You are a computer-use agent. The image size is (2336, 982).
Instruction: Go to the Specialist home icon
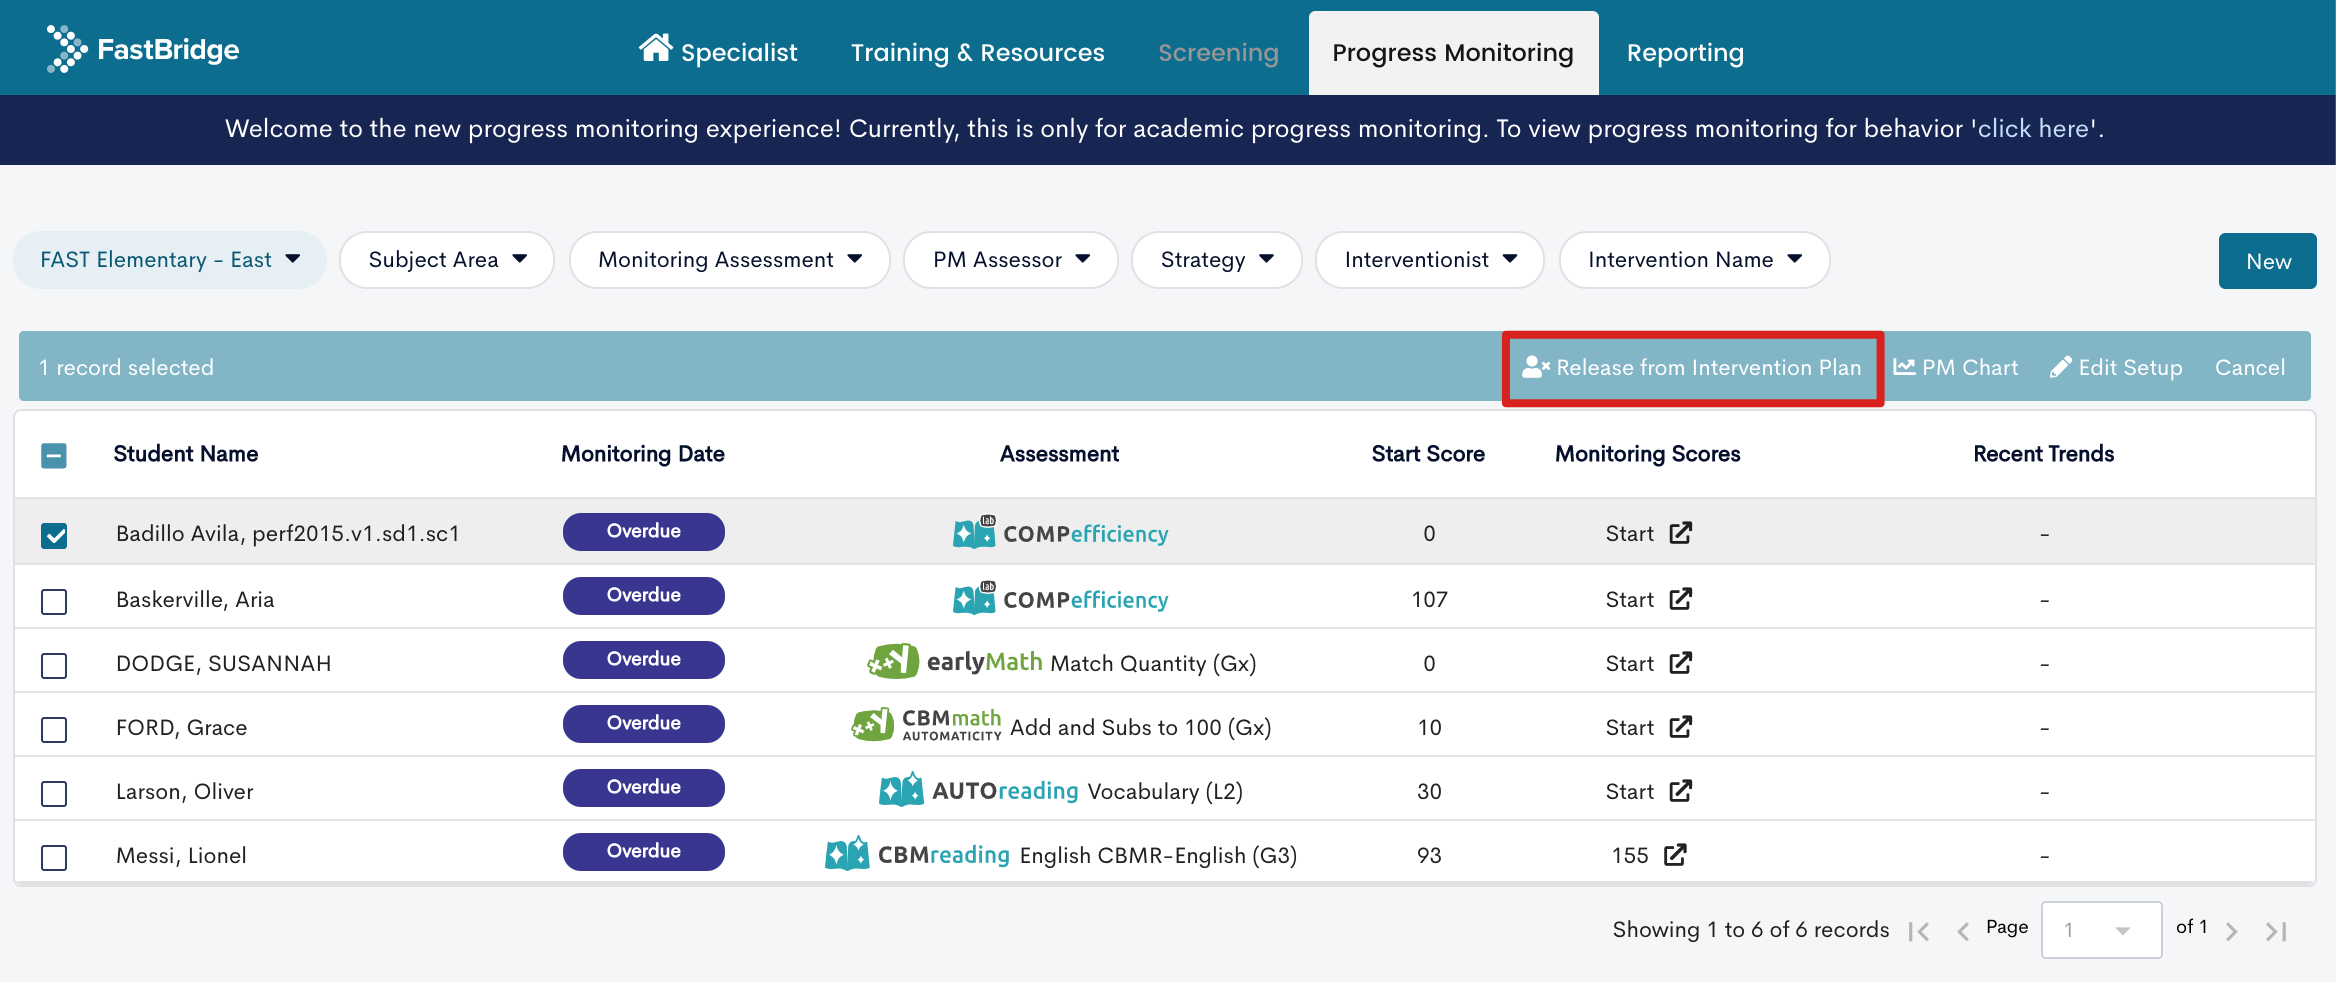[656, 48]
